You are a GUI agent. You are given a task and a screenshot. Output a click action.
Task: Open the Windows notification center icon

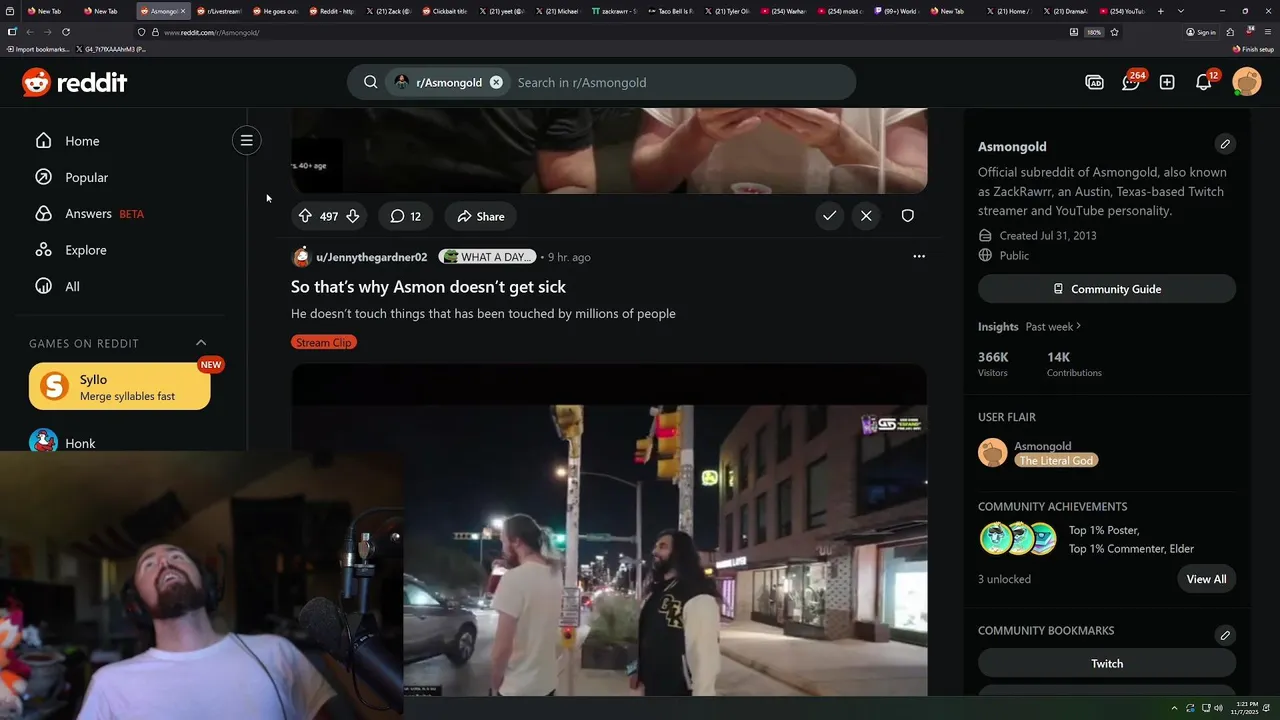click(1268, 708)
